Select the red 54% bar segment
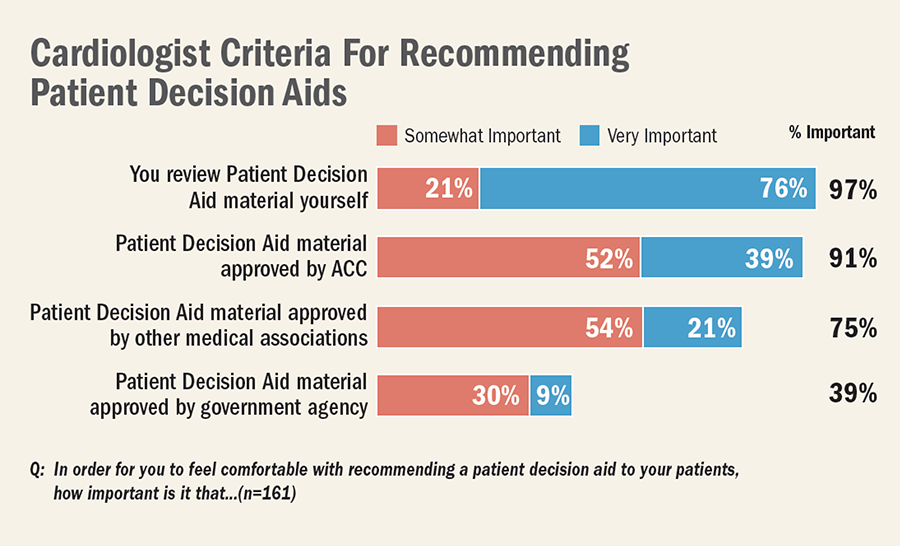The height and width of the screenshot is (546, 900). pyautogui.click(x=508, y=327)
